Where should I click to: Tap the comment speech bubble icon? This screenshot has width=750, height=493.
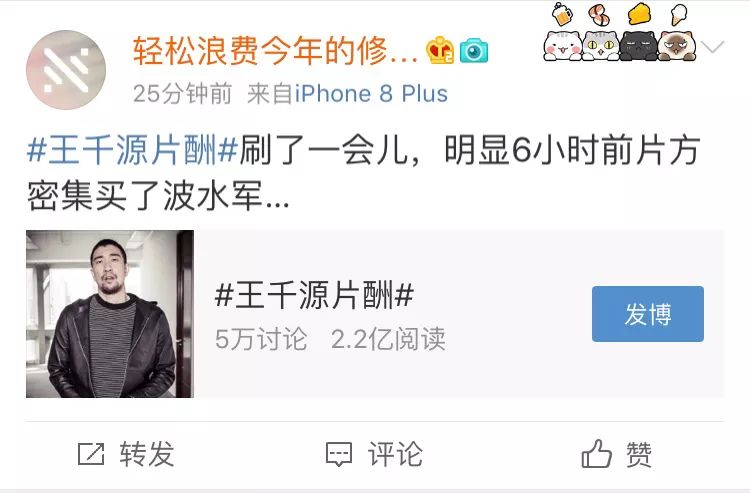point(339,454)
